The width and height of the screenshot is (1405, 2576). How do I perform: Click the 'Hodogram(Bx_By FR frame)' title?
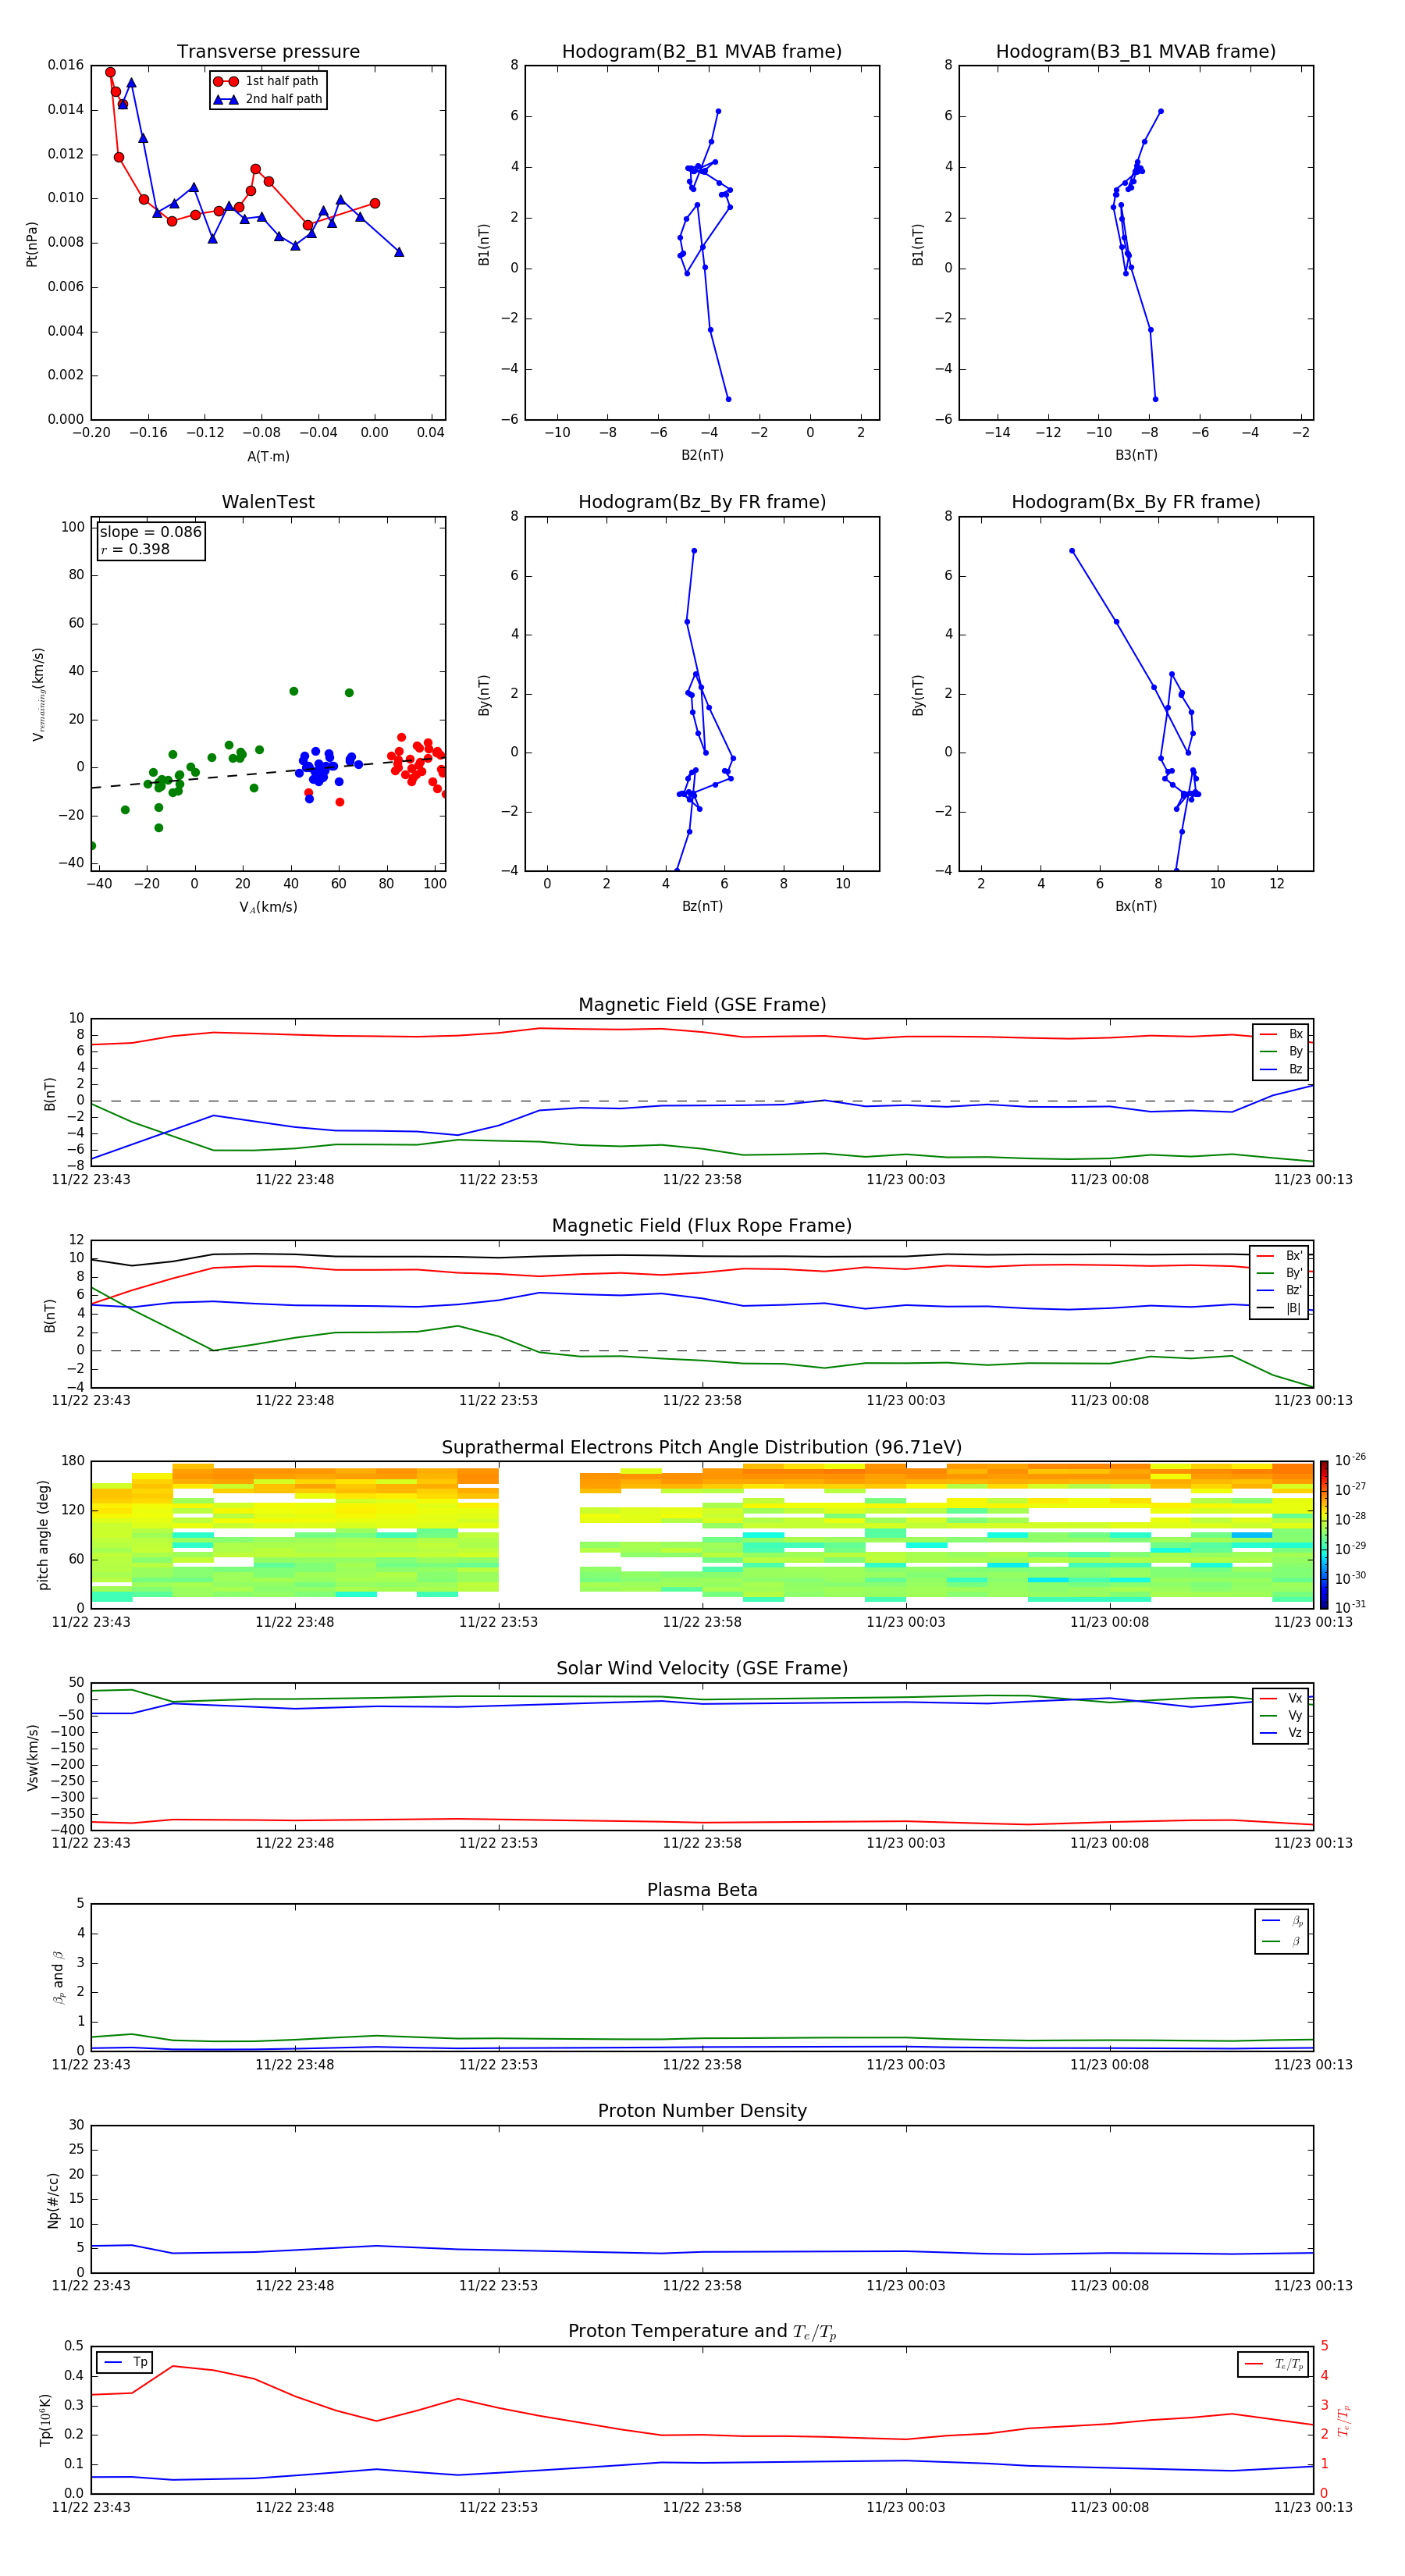tap(1136, 502)
